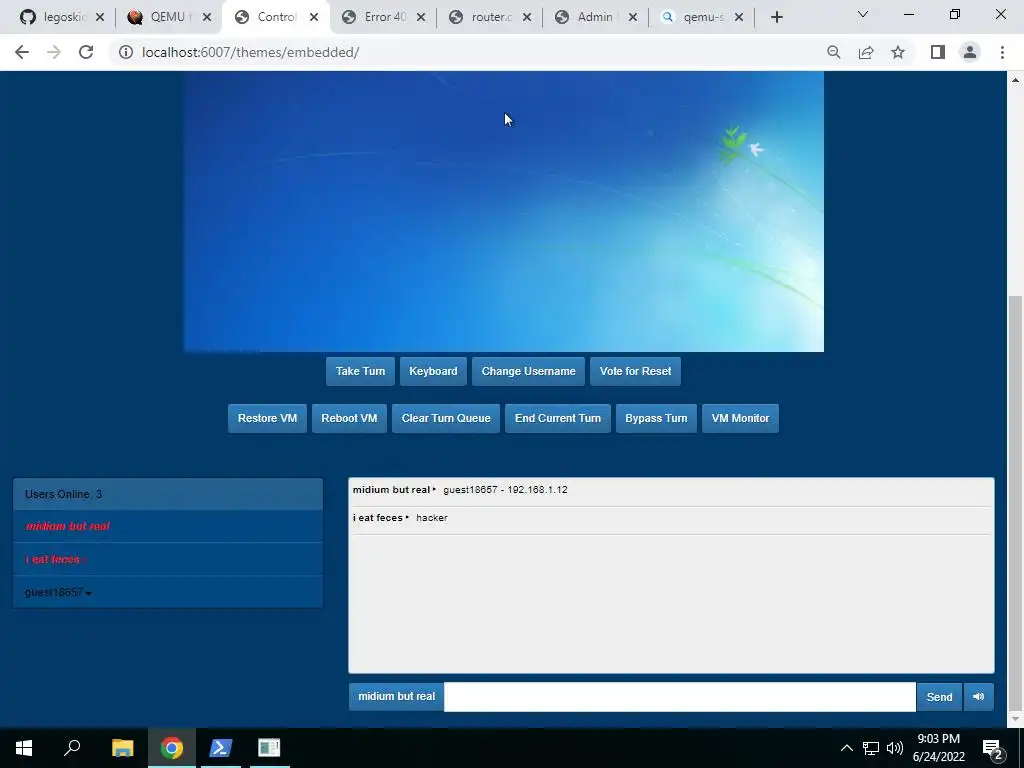Click the VM display screen
1024x768 pixels.
tap(504, 211)
